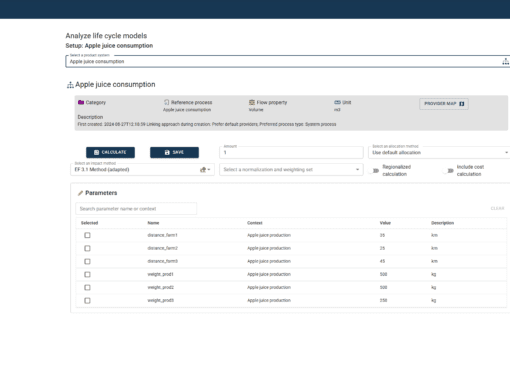
Task: Click the Flow property icon
Action: [252, 102]
